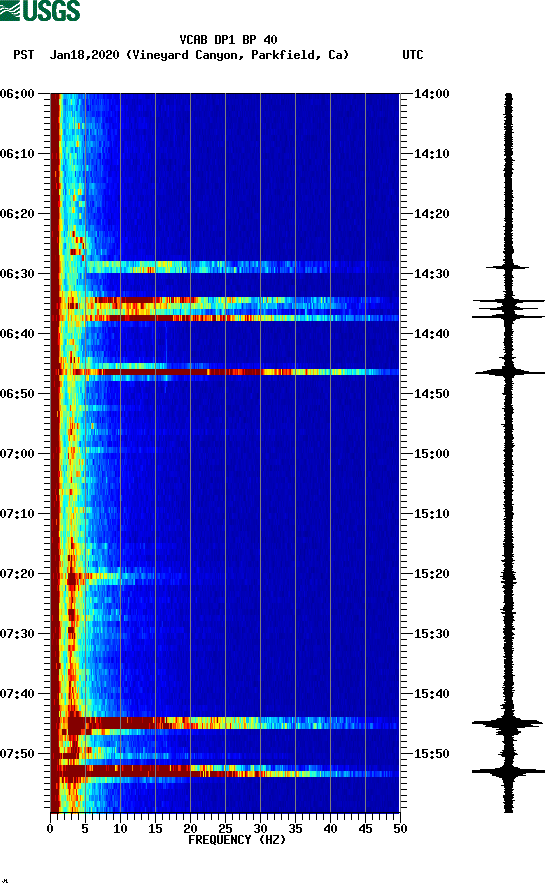The height and width of the screenshot is (892, 552).
Task: Click the 06:20 PST time label
Action: [17, 214]
